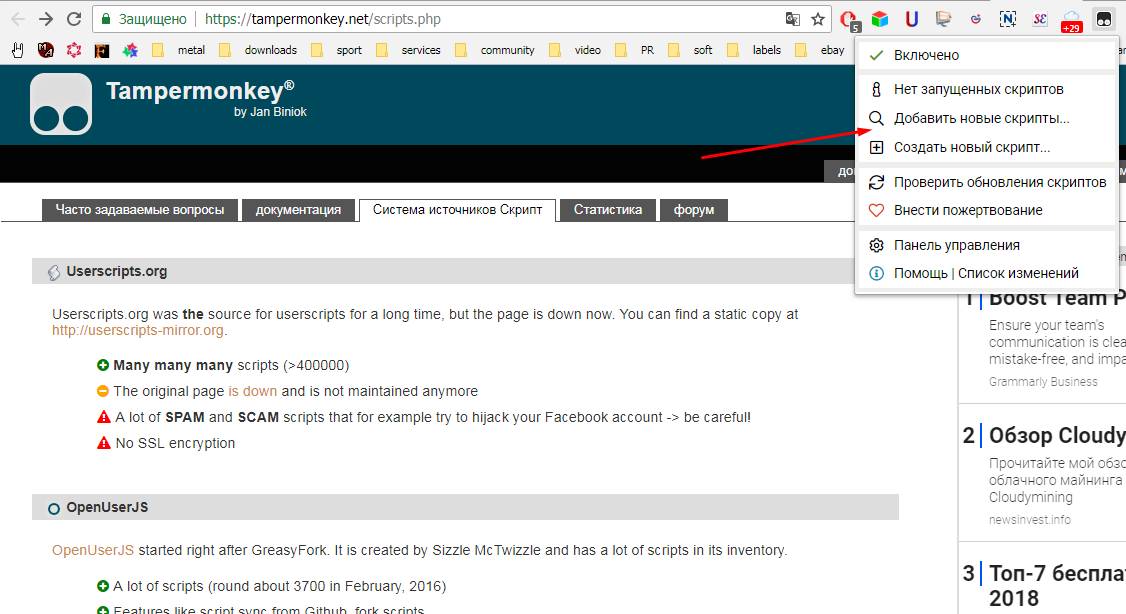Choose Внести пожертвование menu item
The width and height of the screenshot is (1126, 614).
click(x=987, y=210)
